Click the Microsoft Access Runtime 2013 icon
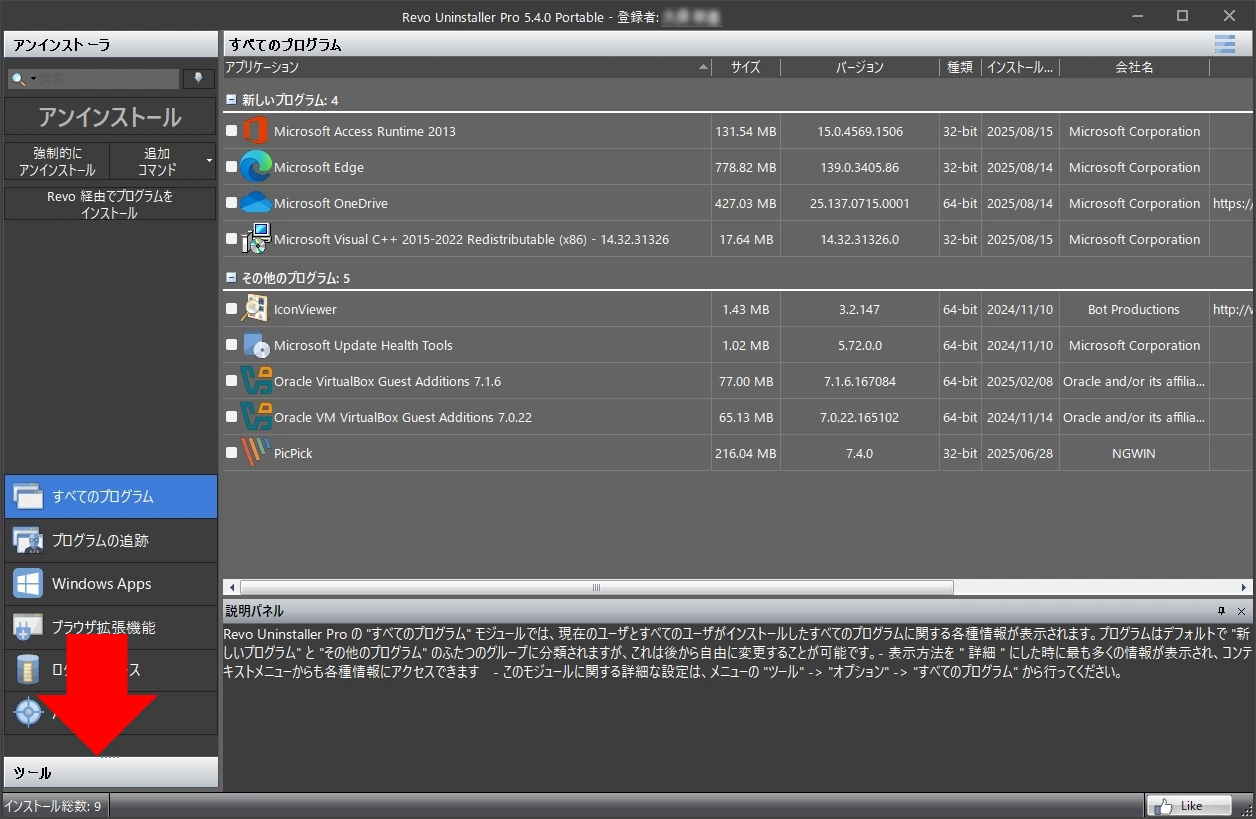This screenshot has width=1256, height=819. [256, 131]
